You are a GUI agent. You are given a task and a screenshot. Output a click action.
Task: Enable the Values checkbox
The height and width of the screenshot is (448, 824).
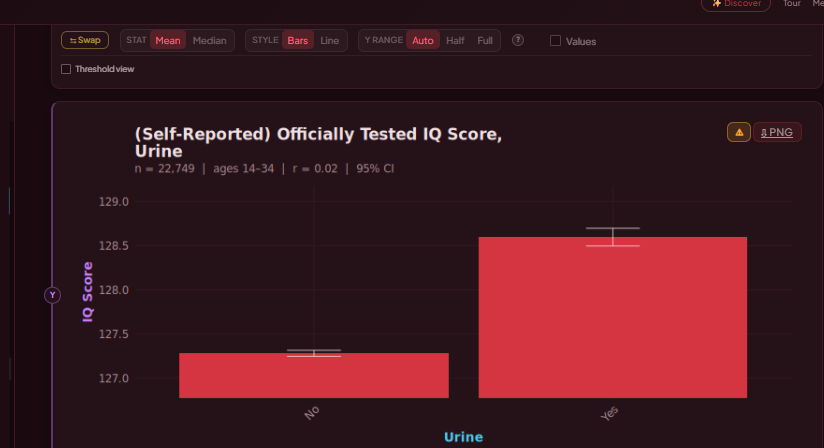click(x=556, y=41)
